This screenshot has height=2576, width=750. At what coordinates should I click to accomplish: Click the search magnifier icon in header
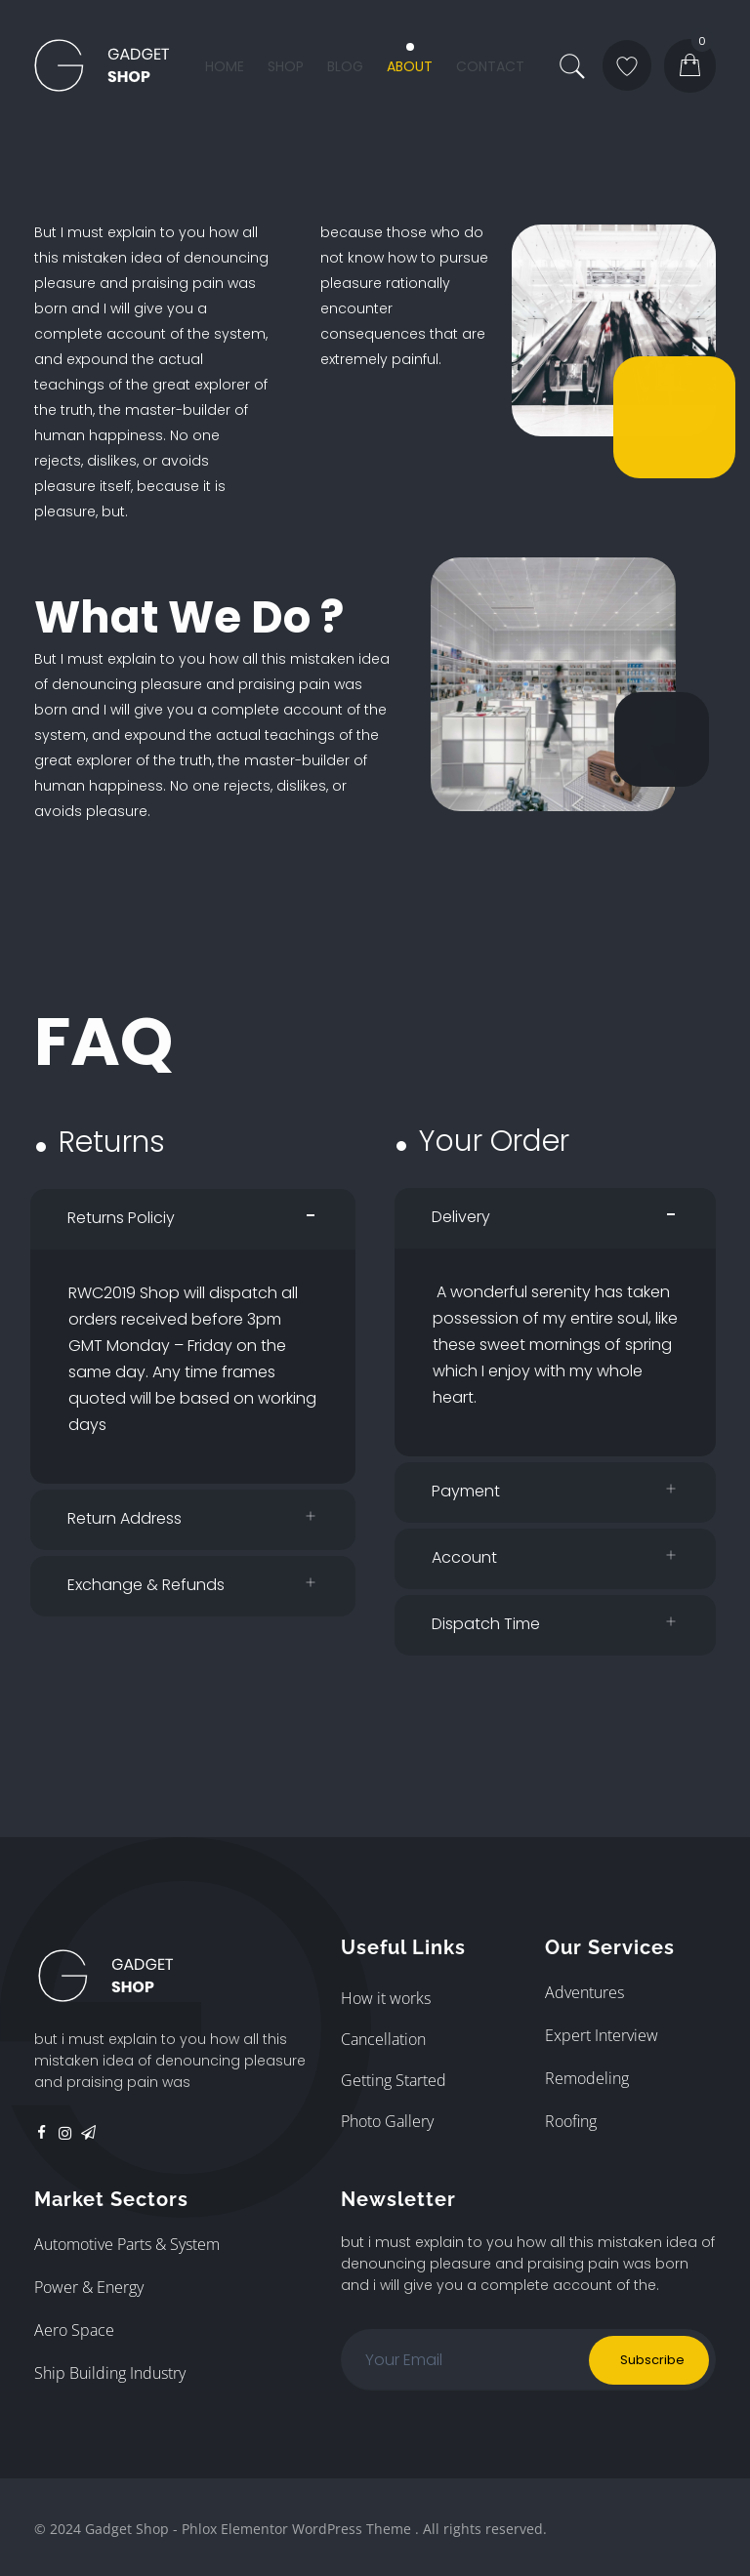pyautogui.click(x=571, y=66)
